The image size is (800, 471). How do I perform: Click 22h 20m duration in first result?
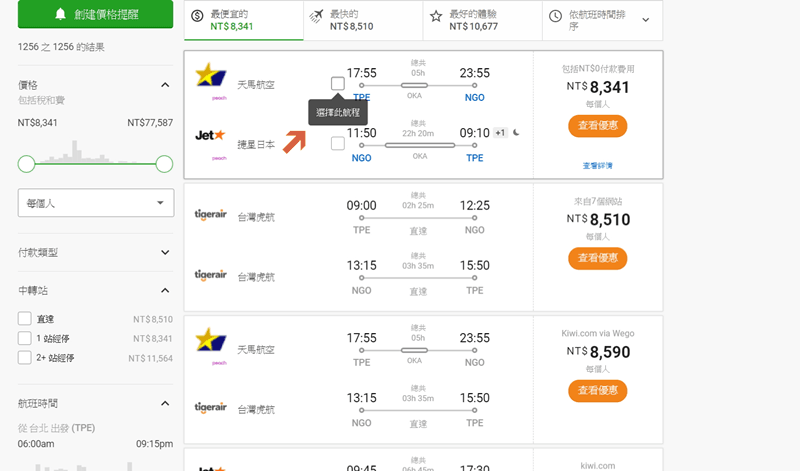point(418,133)
